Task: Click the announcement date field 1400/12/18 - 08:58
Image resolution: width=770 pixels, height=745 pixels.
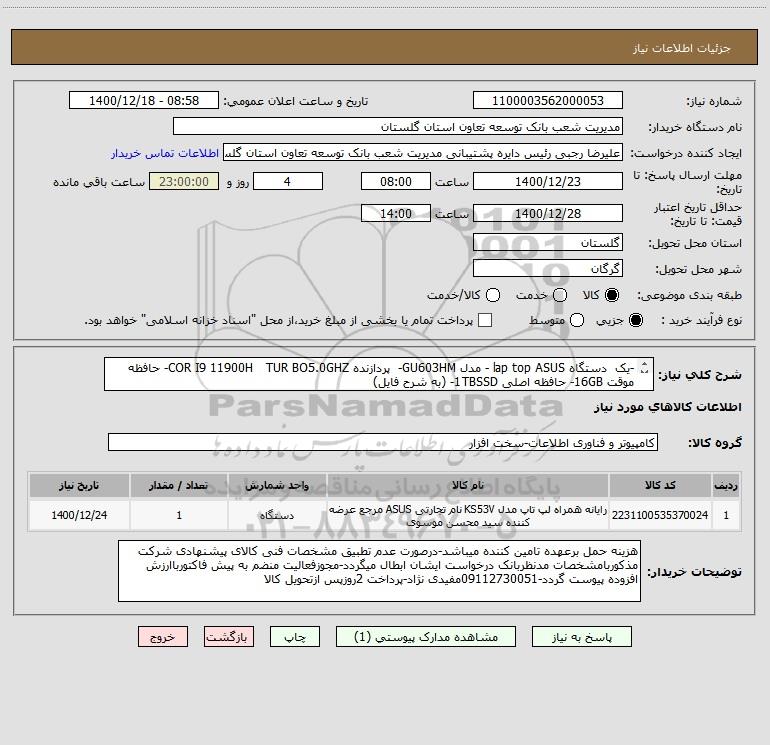Action: point(144,100)
